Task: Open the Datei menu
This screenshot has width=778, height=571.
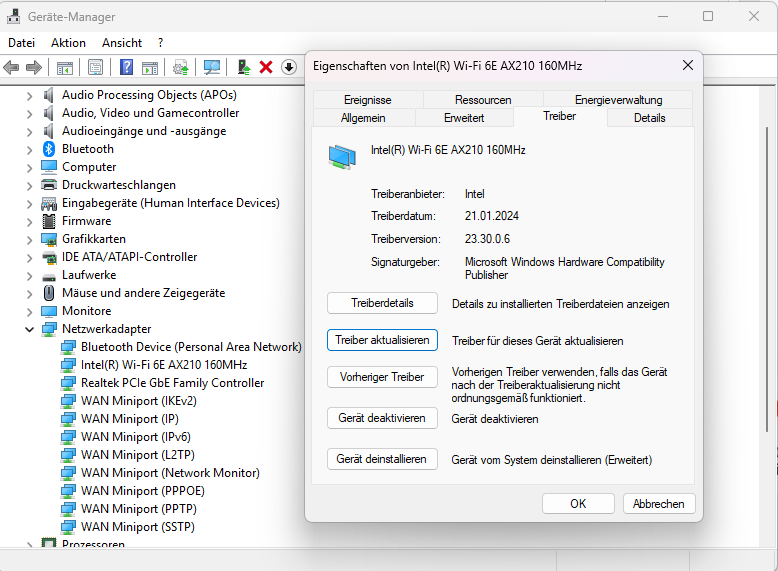Action: 21,43
